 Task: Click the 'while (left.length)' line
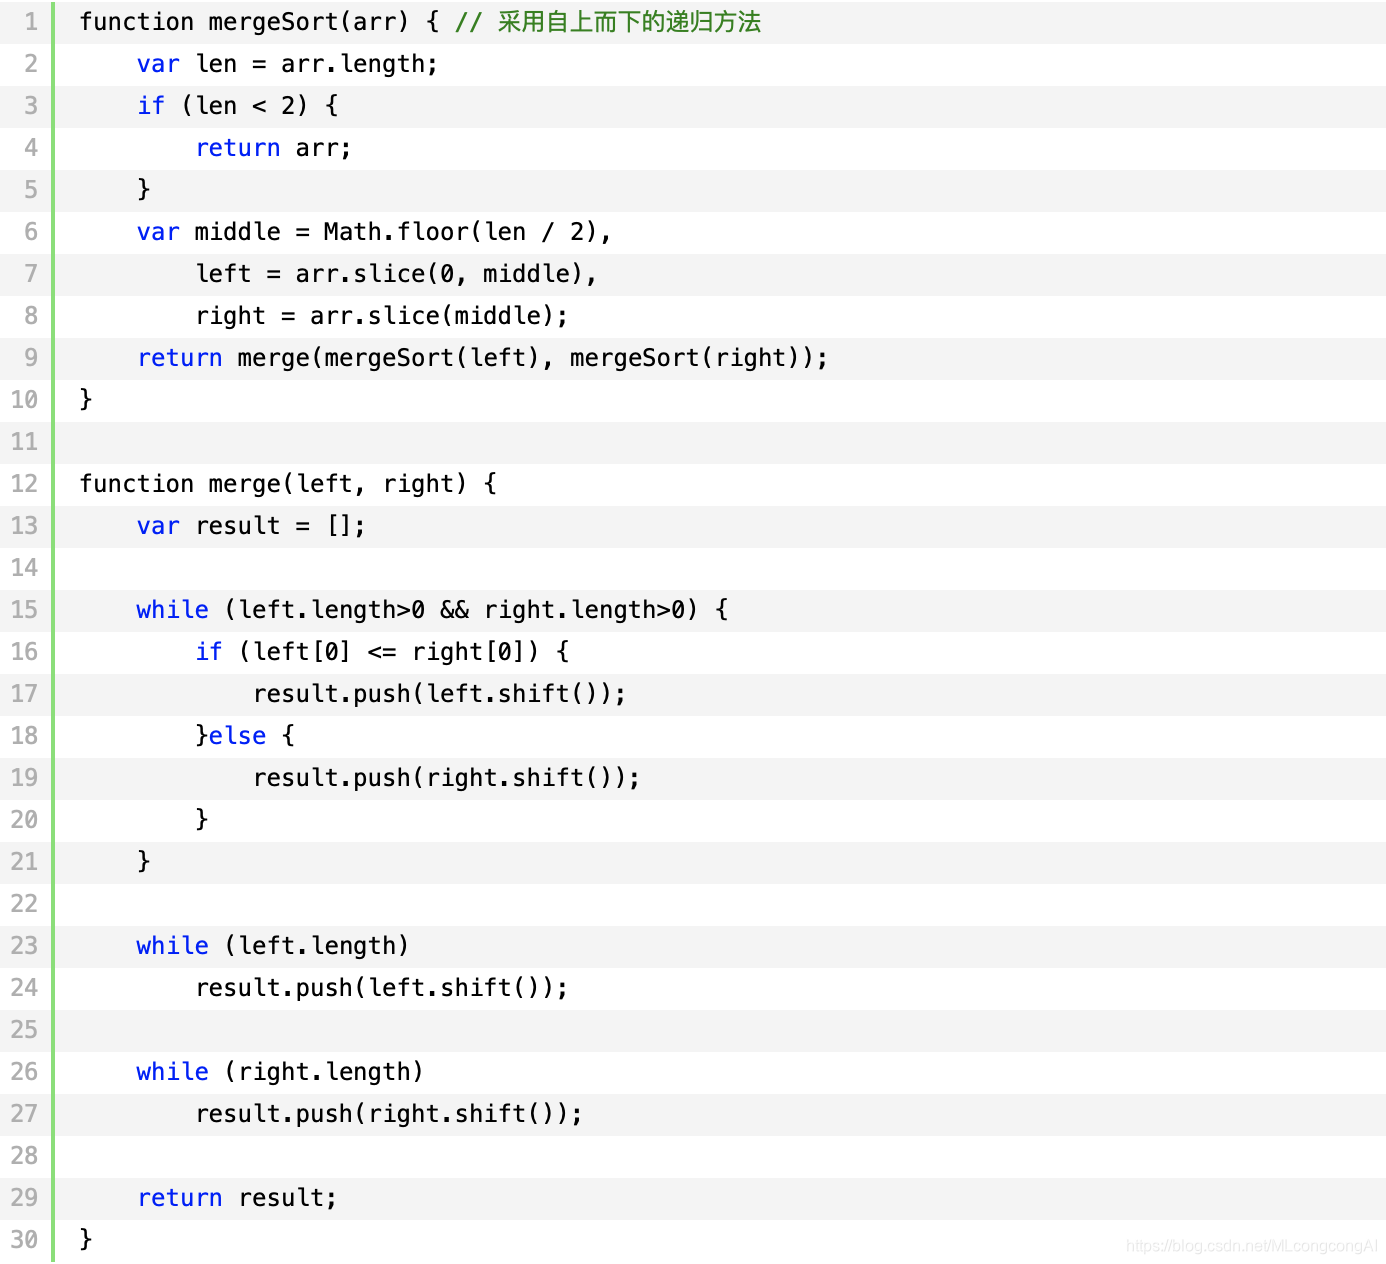click(273, 946)
